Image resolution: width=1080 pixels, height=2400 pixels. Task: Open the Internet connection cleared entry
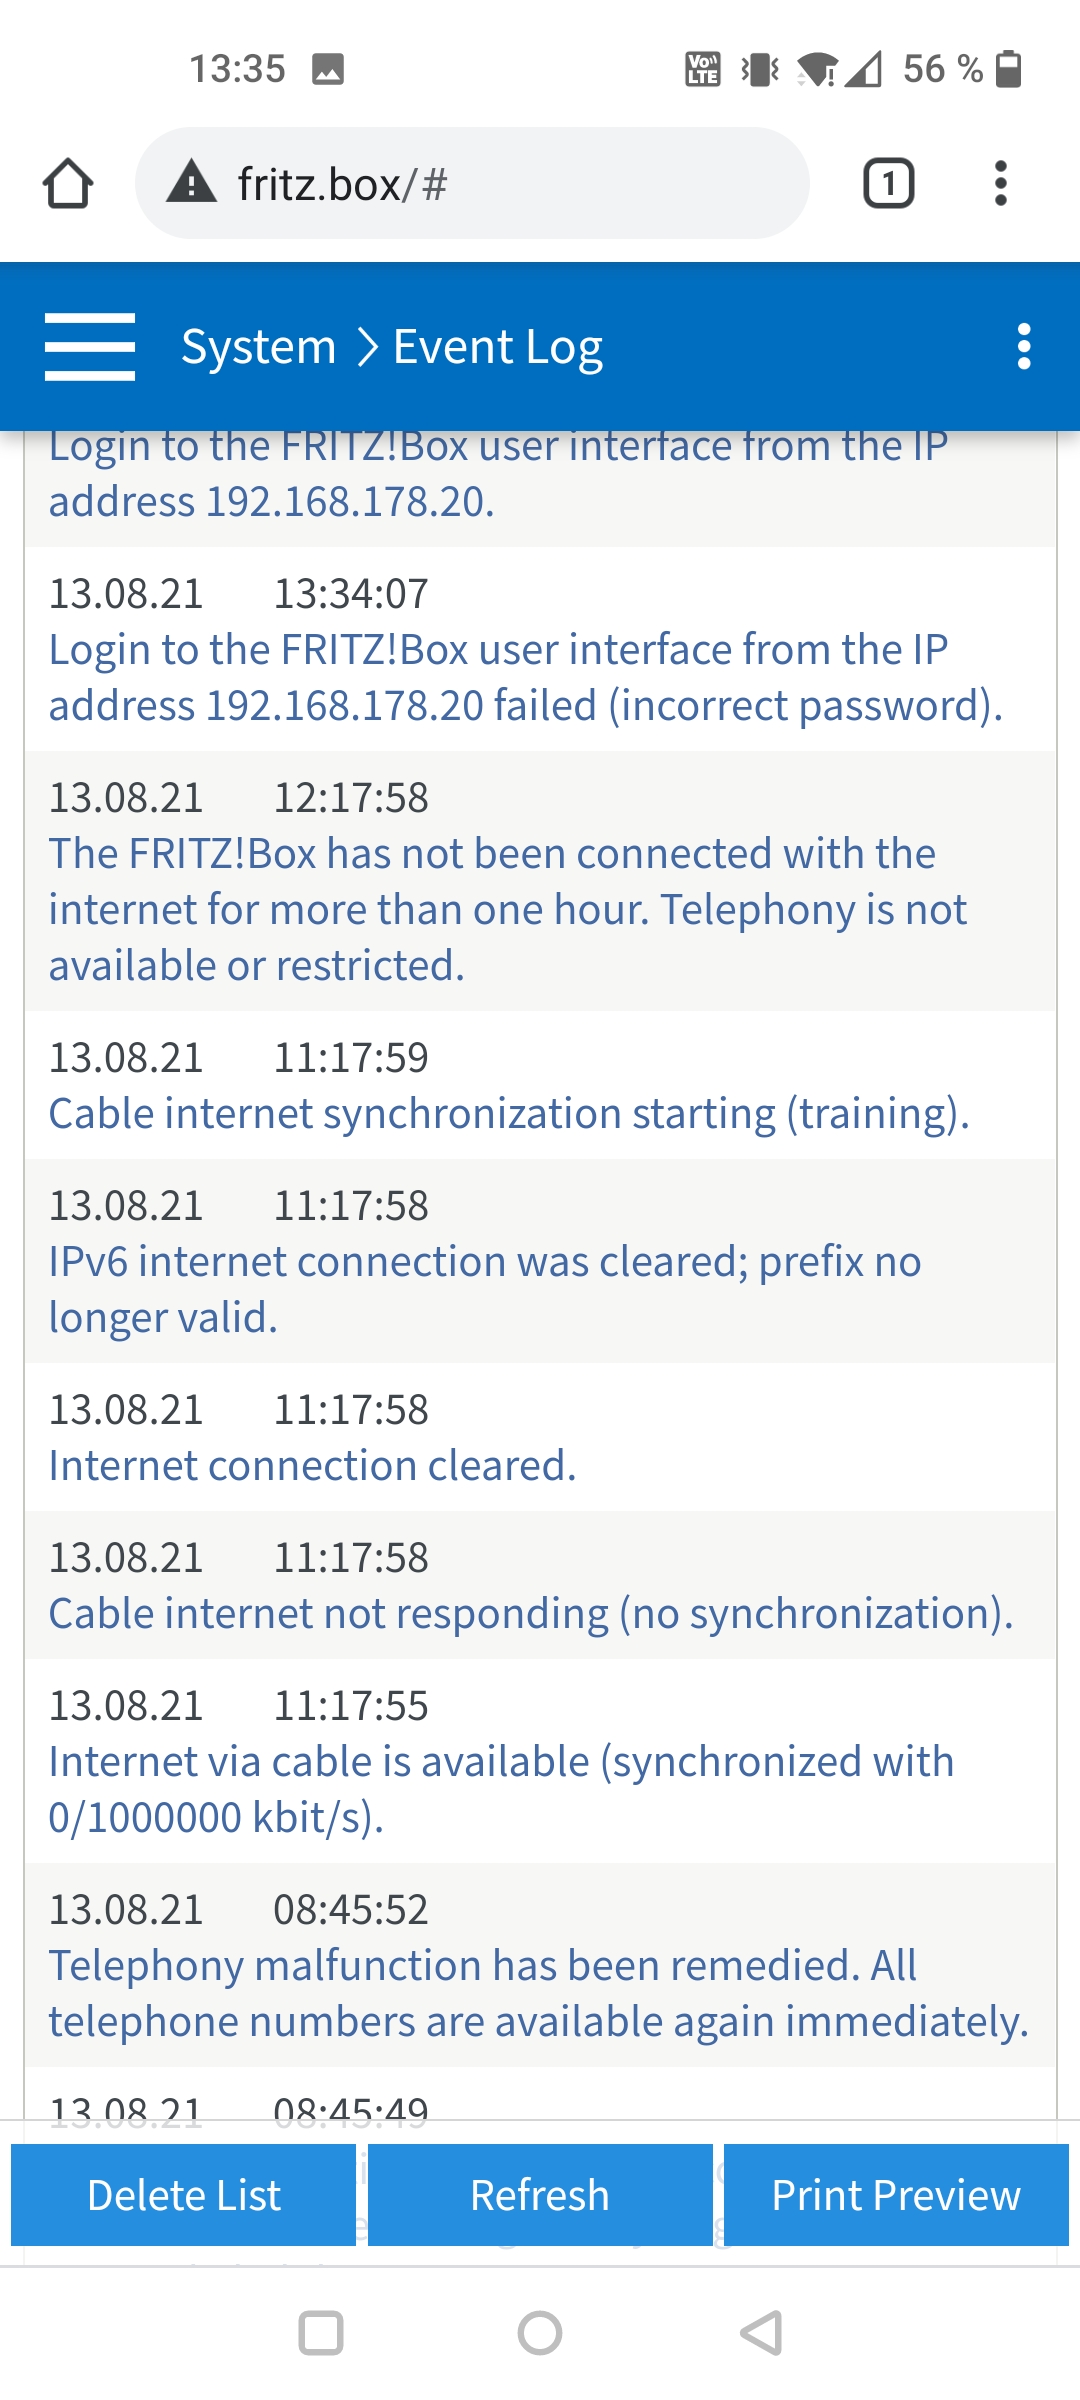click(x=540, y=1437)
